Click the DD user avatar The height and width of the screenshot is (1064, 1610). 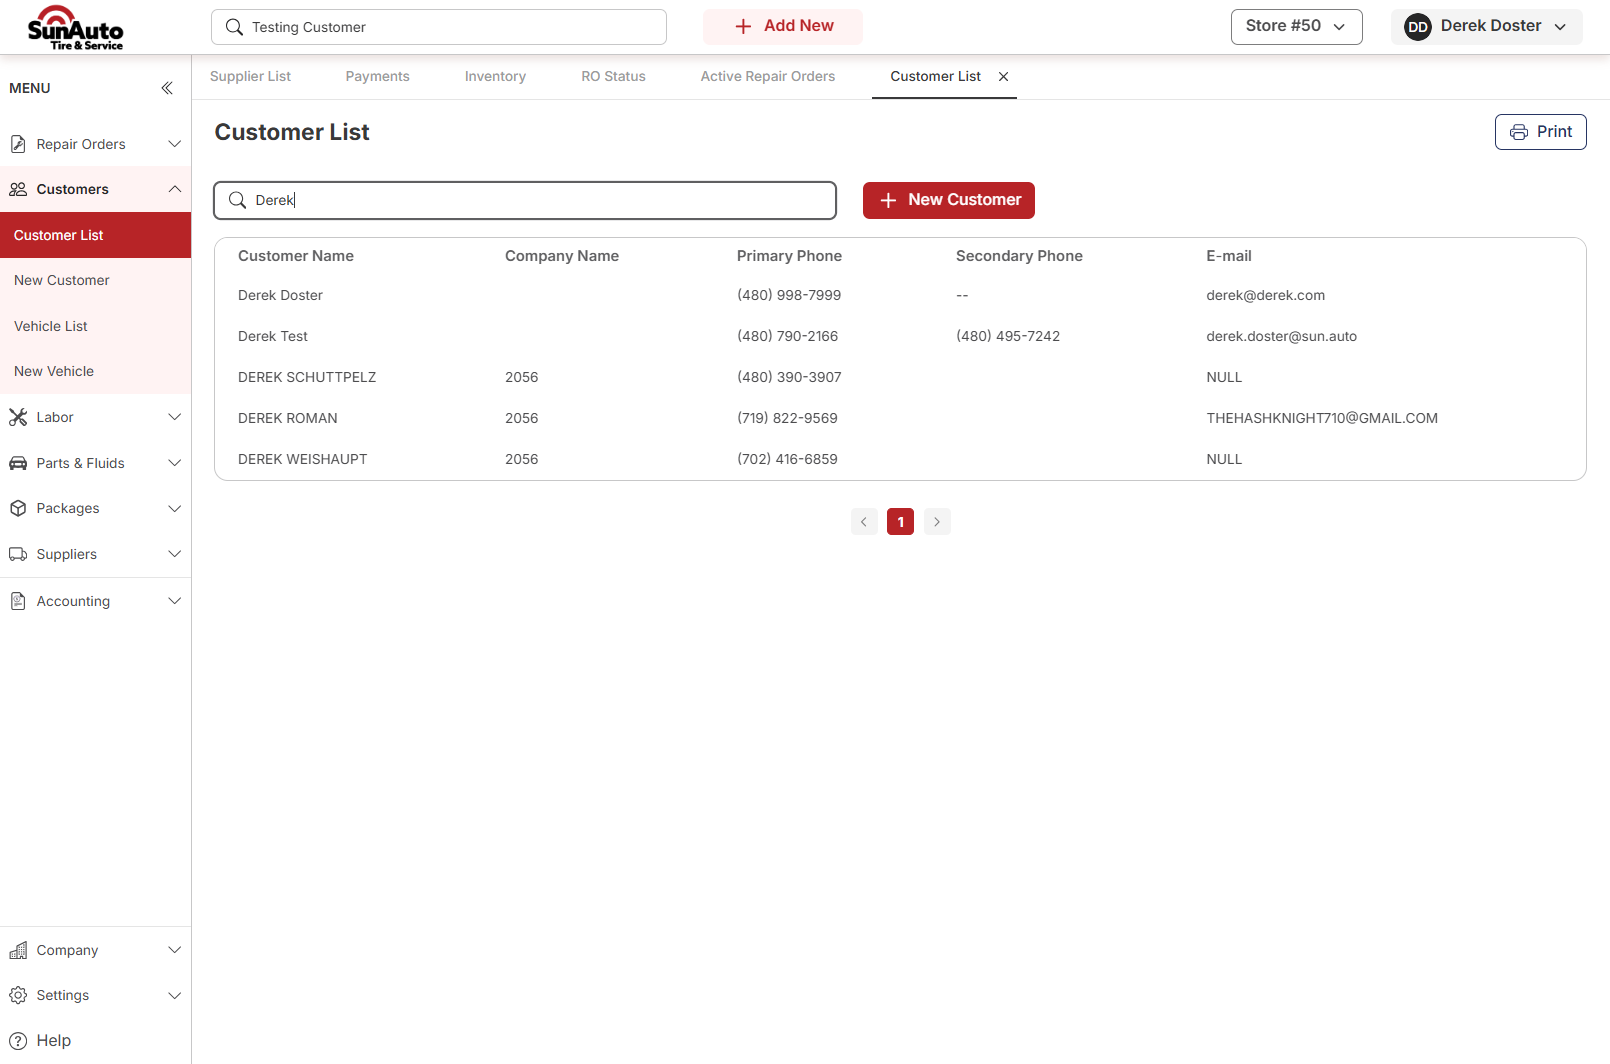1418,27
